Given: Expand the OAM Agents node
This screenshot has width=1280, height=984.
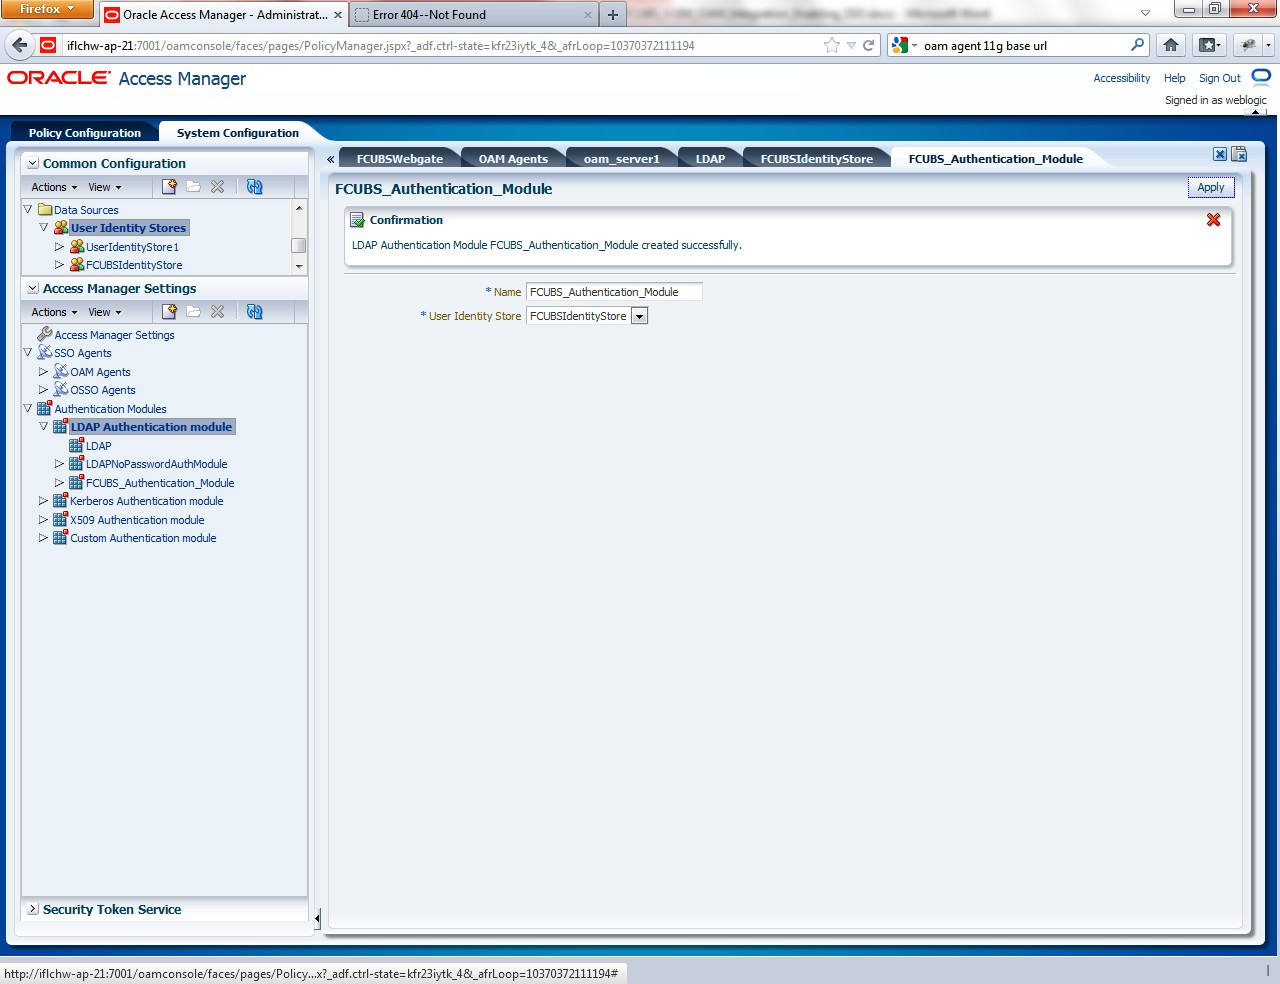Looking at the screenshot, I should click(43, 371).
